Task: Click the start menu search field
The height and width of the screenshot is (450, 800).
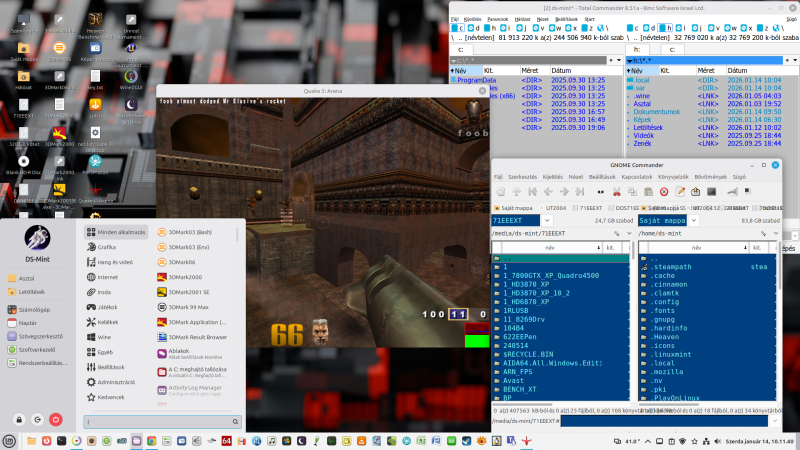Action: point(162,421)
